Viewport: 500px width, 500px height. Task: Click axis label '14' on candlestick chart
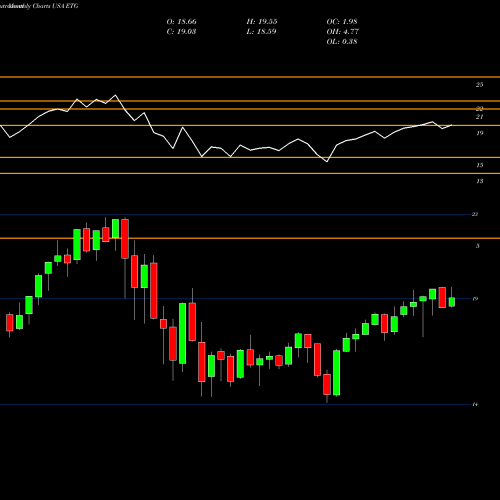[475, 404]
